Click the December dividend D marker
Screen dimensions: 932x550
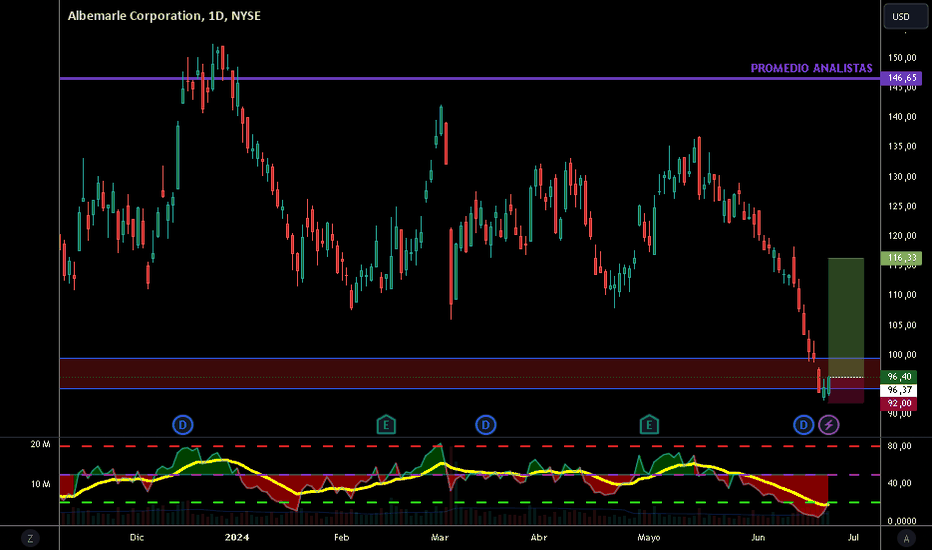(x=182, y=425)
